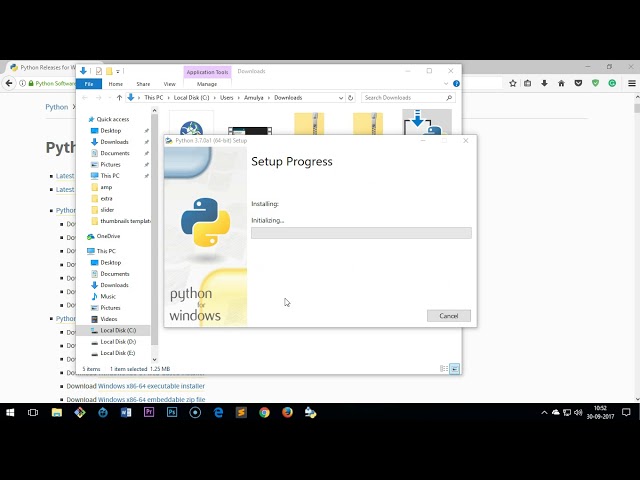Viewport: 640px width, 480px height.
Task: Open Quick access in the navigation pane
Action: [113, 119]
